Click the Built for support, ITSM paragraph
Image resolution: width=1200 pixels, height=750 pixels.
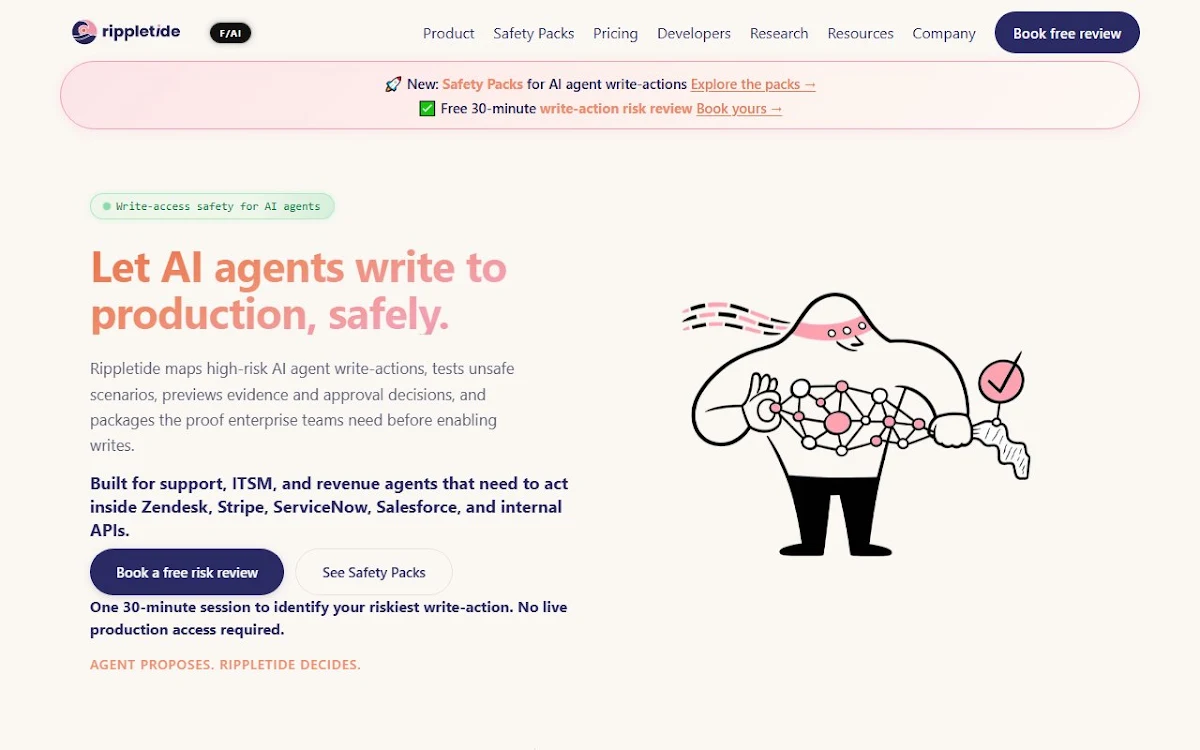(329, 507)
